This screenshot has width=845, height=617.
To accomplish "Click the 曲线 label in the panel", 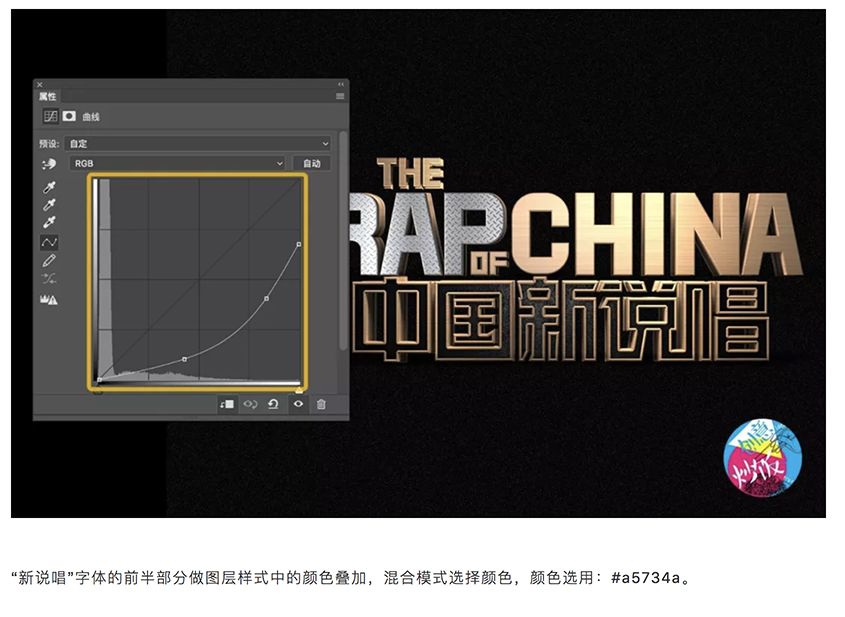I will (x=91, y=117).
